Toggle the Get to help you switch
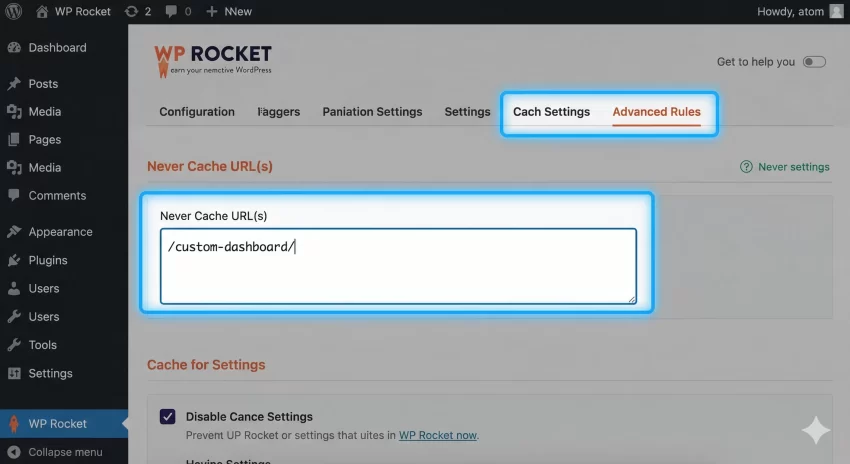Image resolution: width=850 pixels, height=464 pixels. point(814,62)
